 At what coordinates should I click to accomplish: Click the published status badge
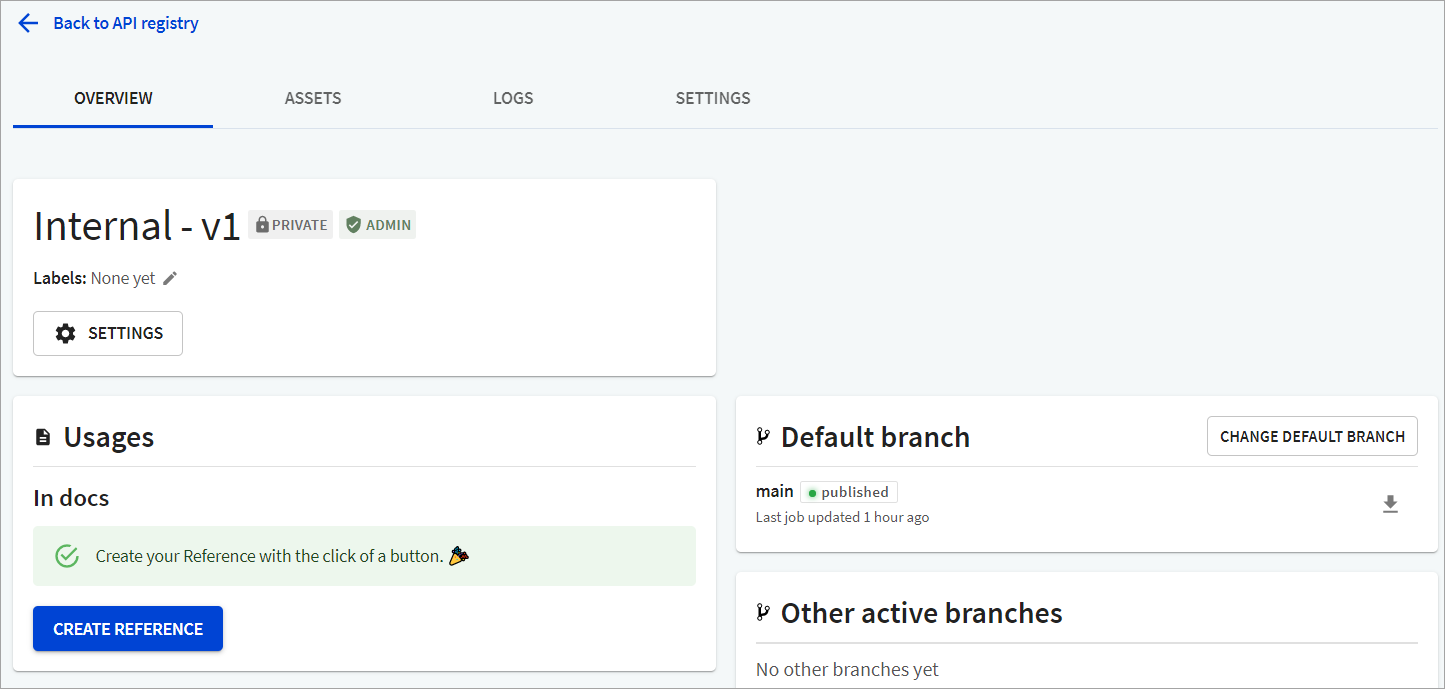pos(849,492)
